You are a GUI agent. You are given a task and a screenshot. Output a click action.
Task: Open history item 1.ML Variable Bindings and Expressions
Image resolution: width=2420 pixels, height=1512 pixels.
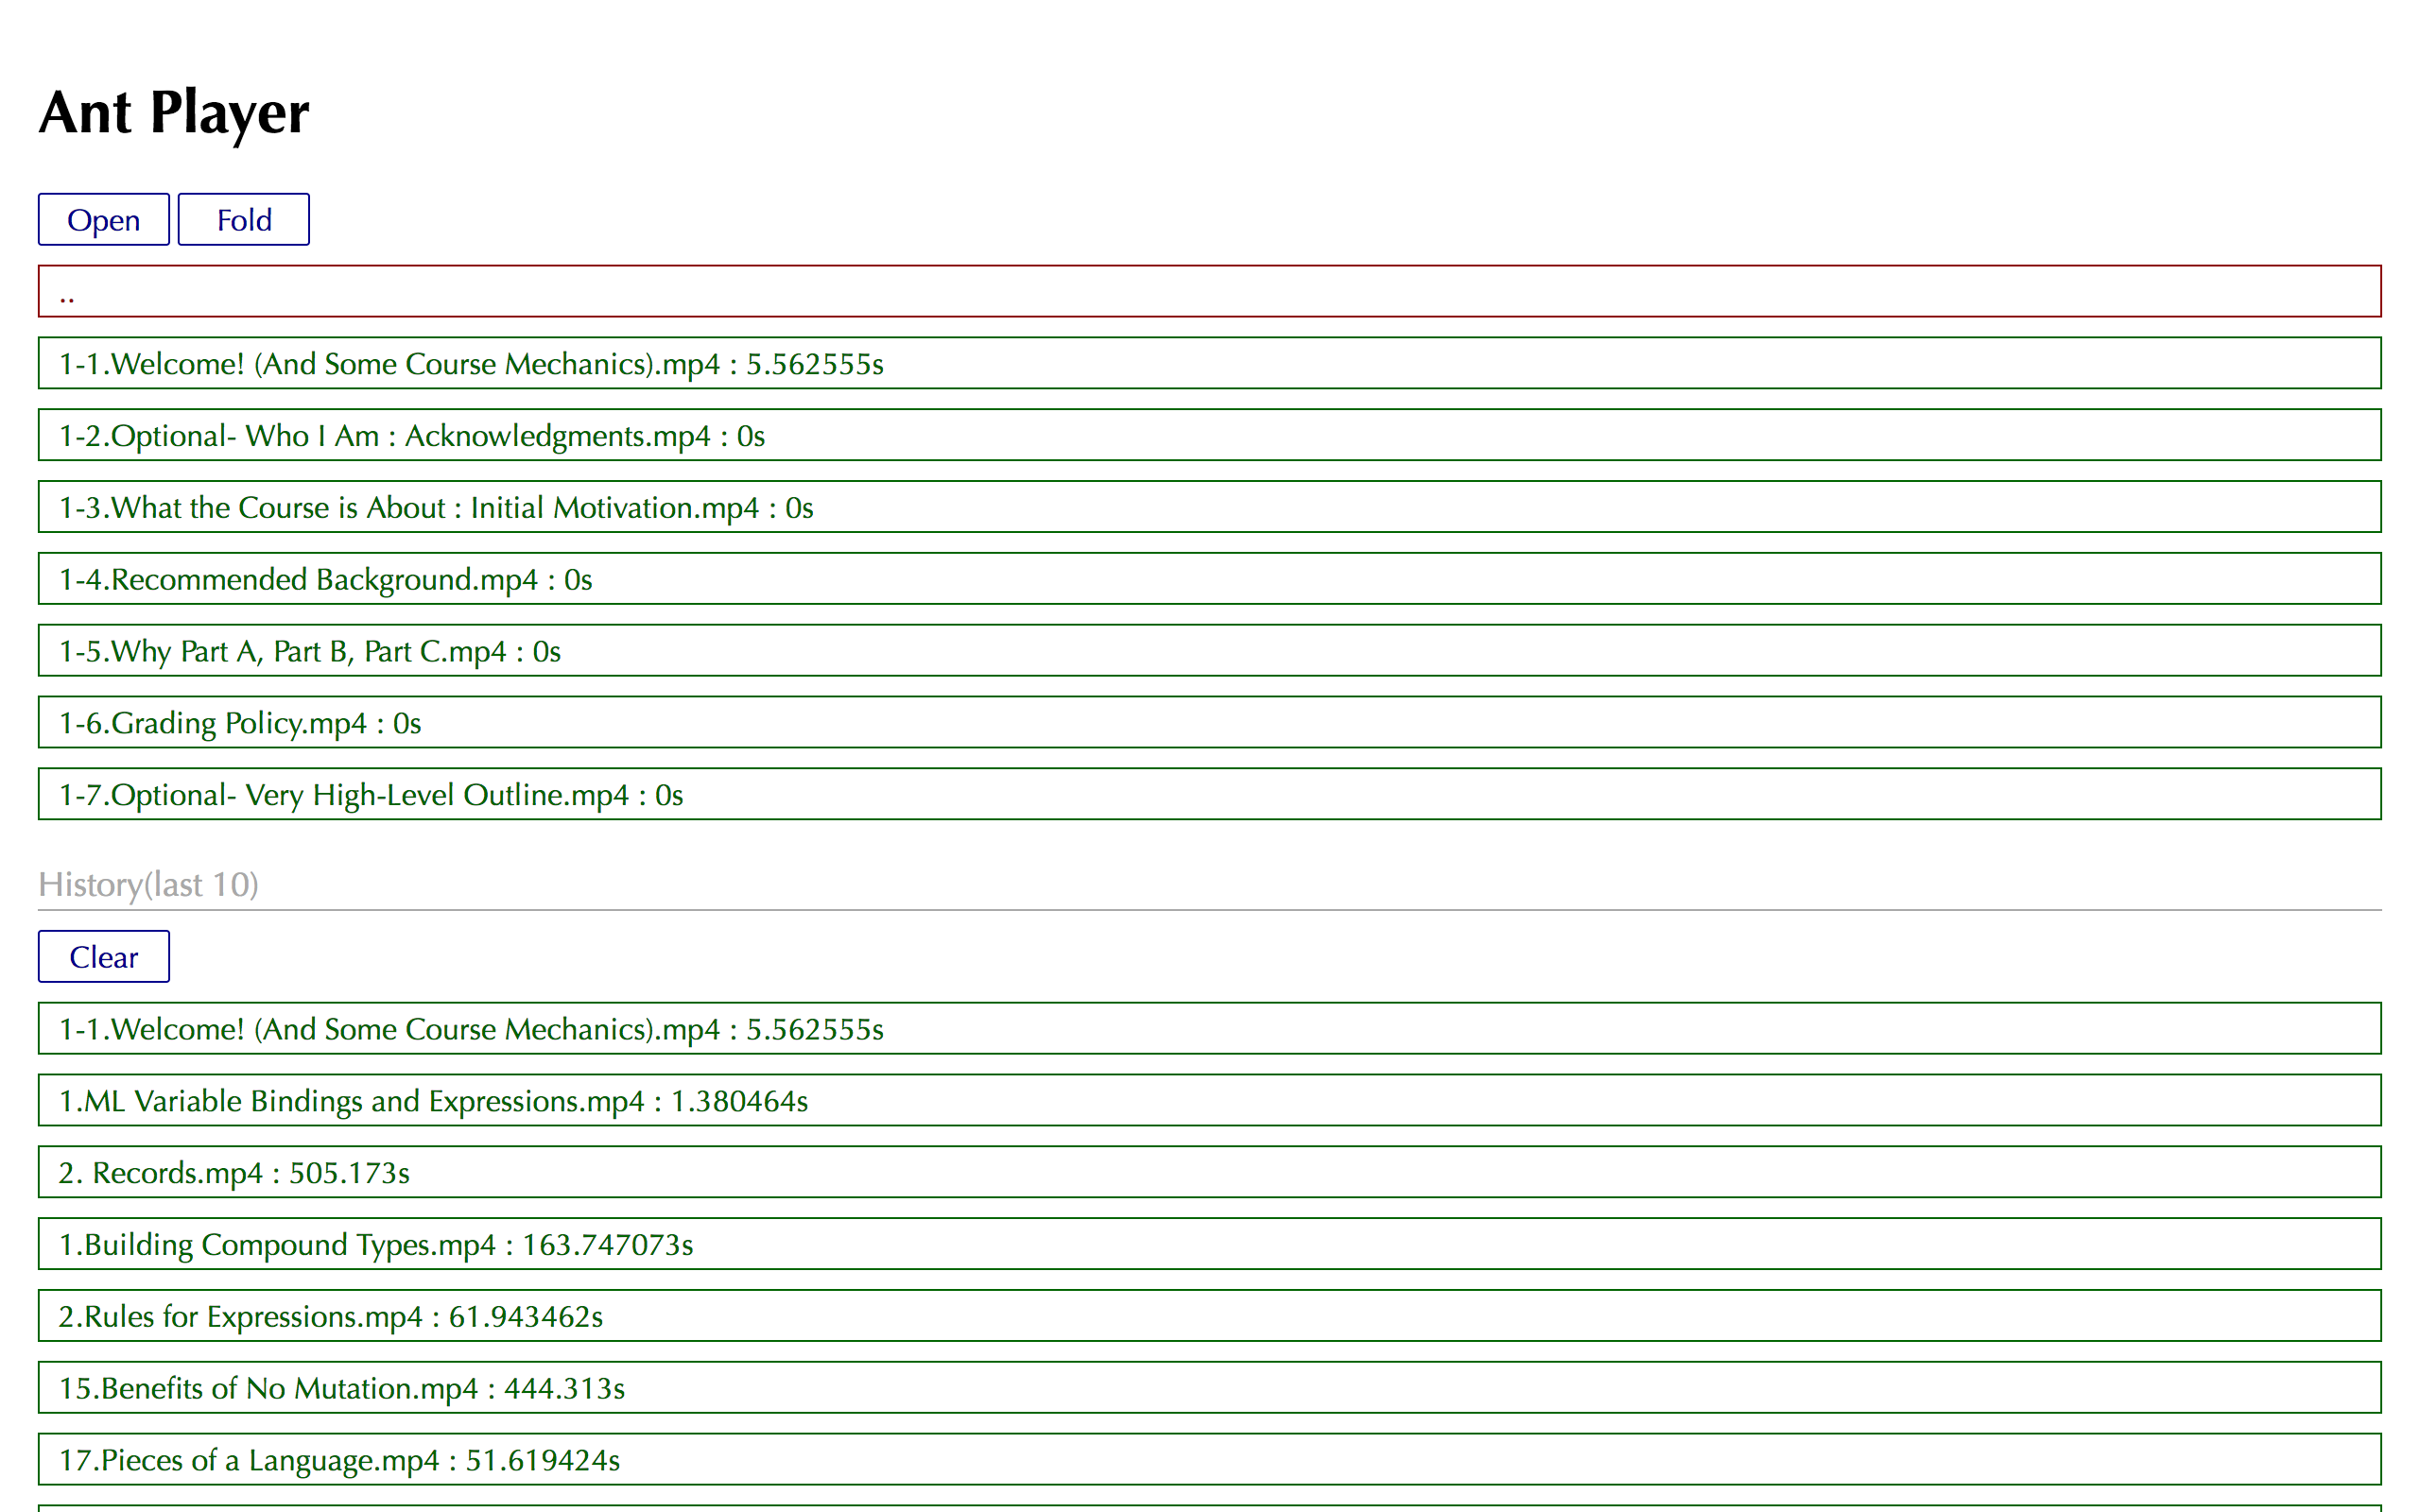1209,1100
